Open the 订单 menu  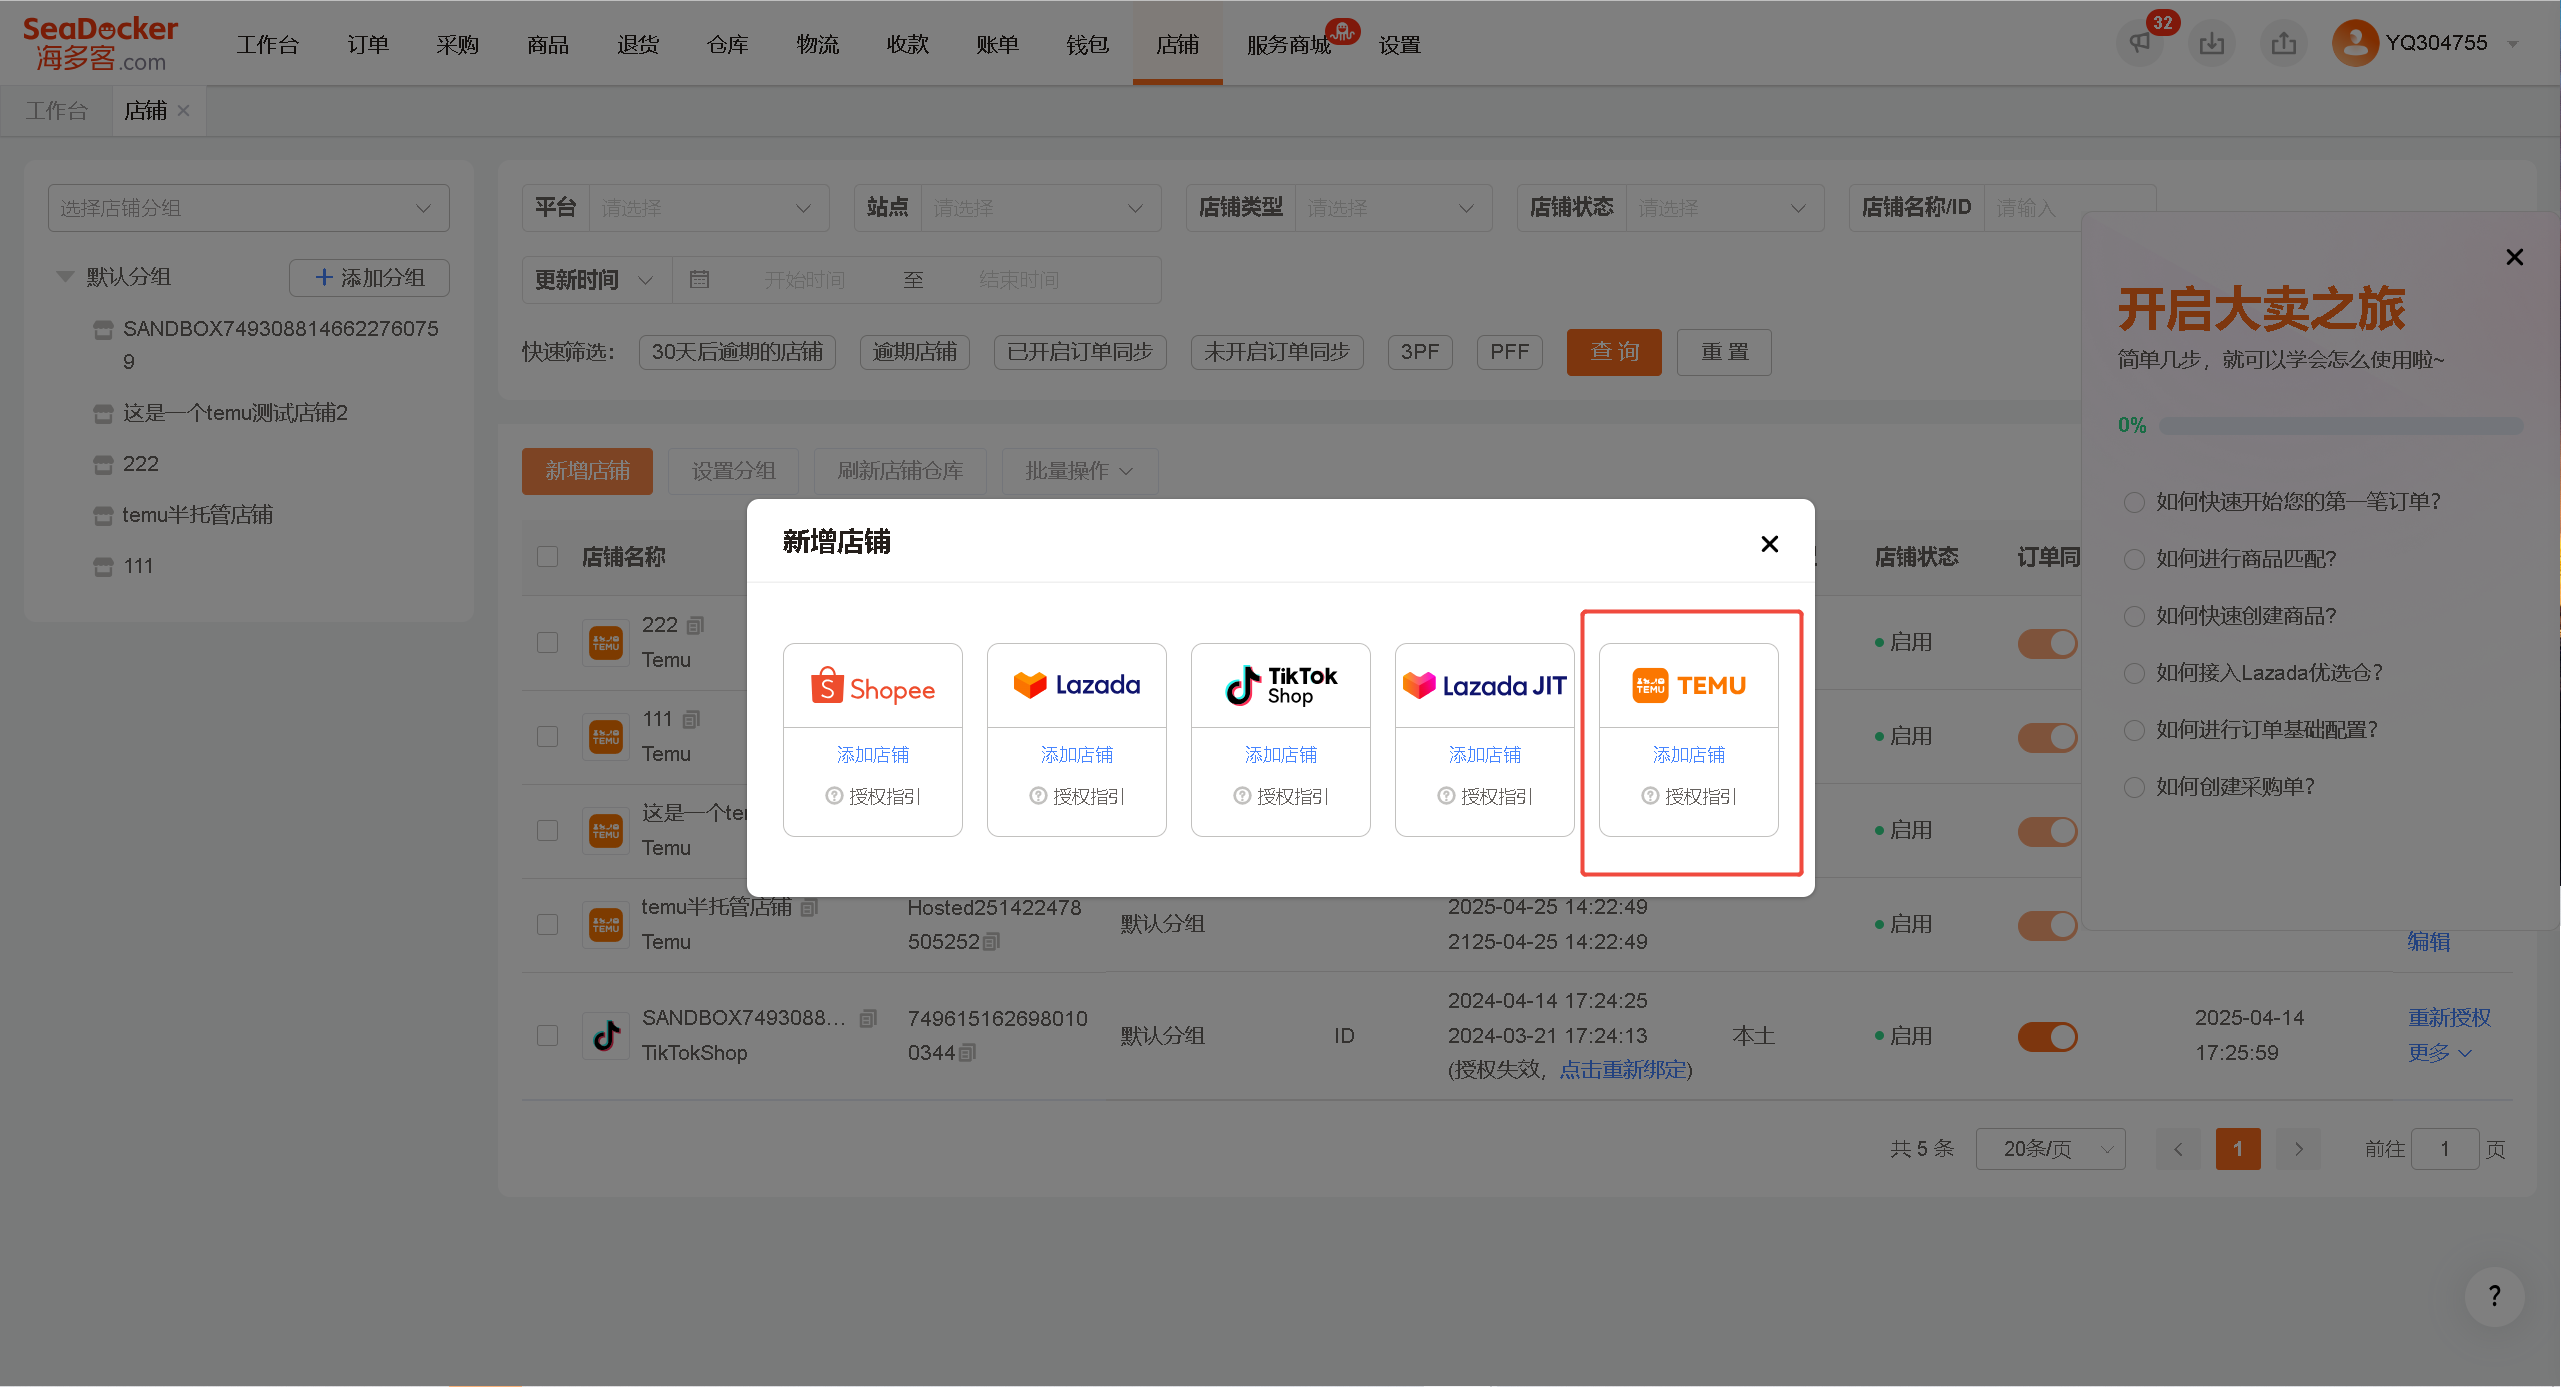click(368, 44)
